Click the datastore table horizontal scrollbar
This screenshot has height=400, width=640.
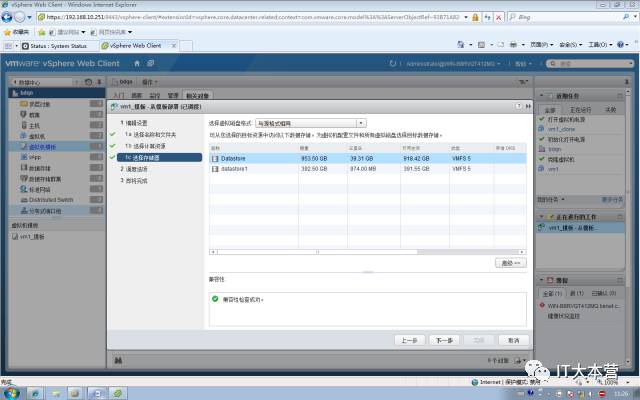coord(317,252)
